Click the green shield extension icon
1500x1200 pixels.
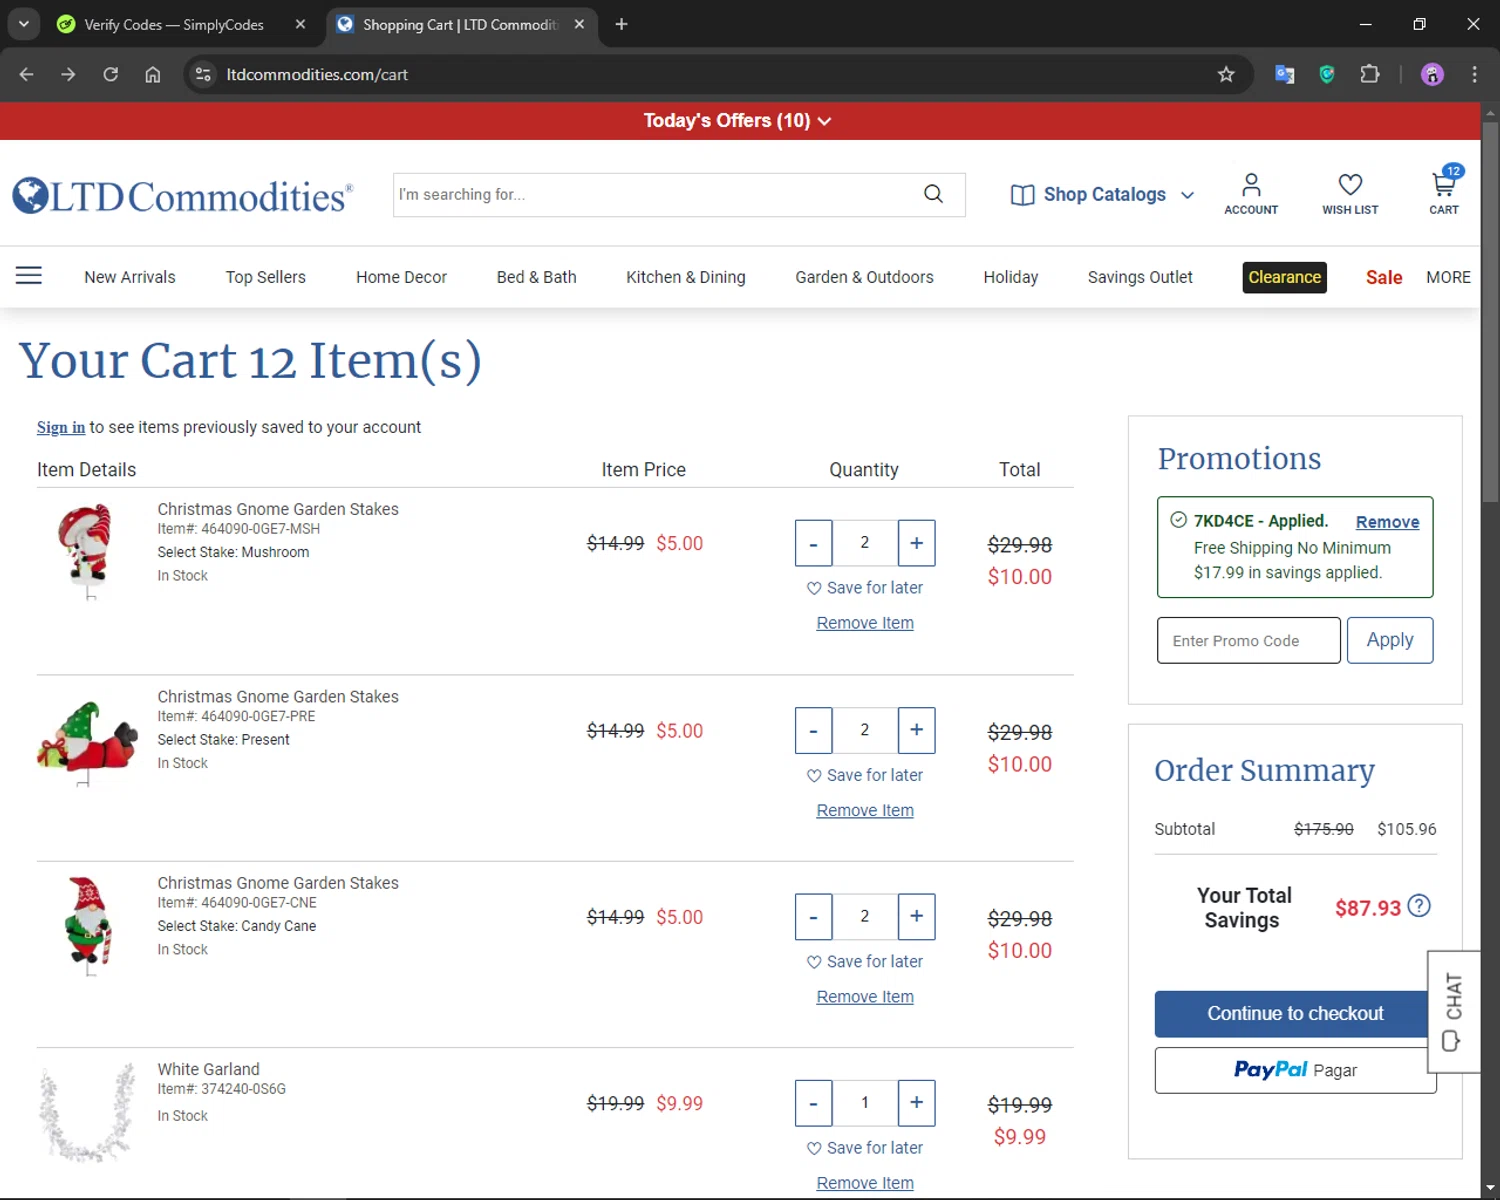point(1327,74)
